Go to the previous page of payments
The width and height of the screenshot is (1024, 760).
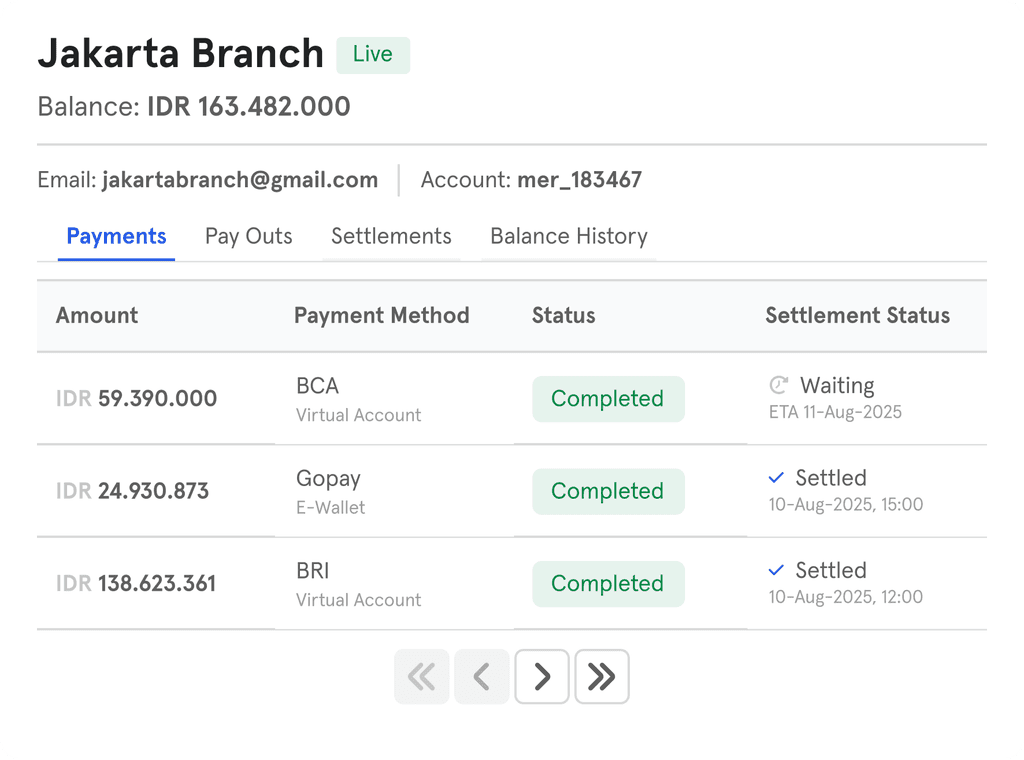[481, 676]
